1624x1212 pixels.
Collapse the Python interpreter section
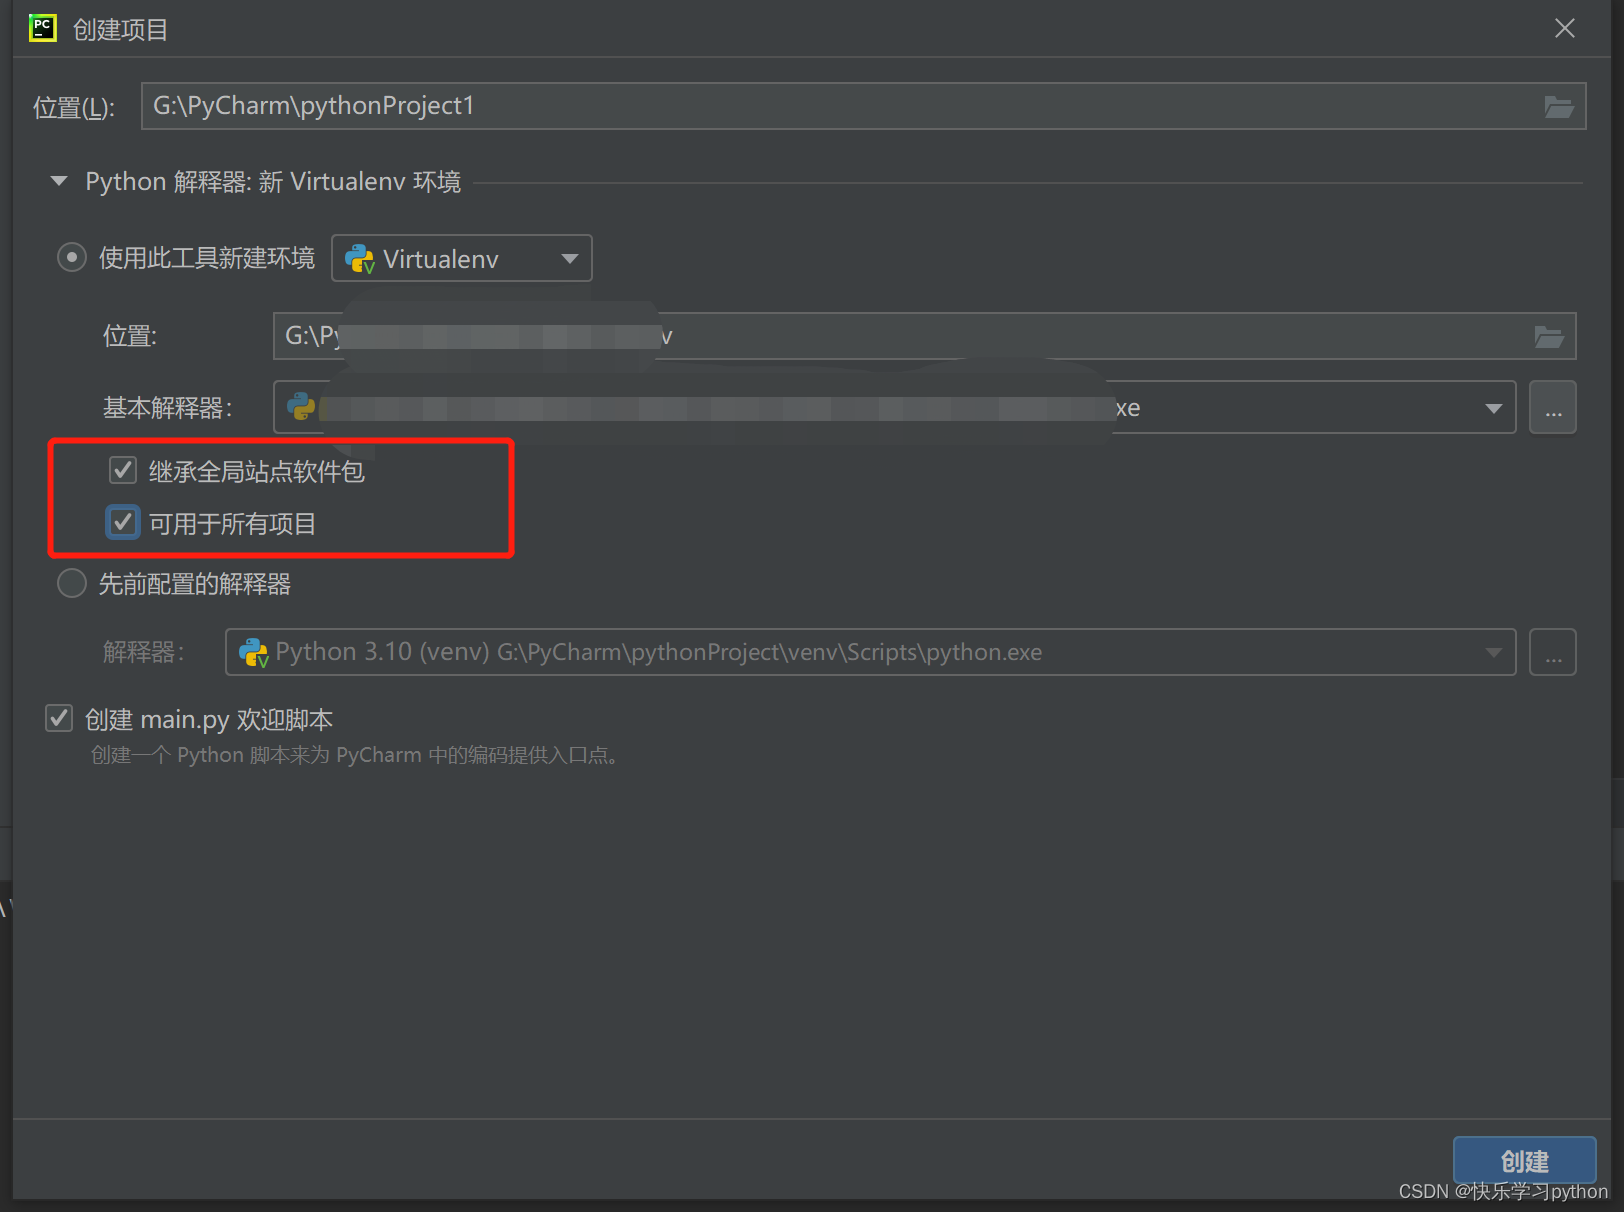point(59,181)
